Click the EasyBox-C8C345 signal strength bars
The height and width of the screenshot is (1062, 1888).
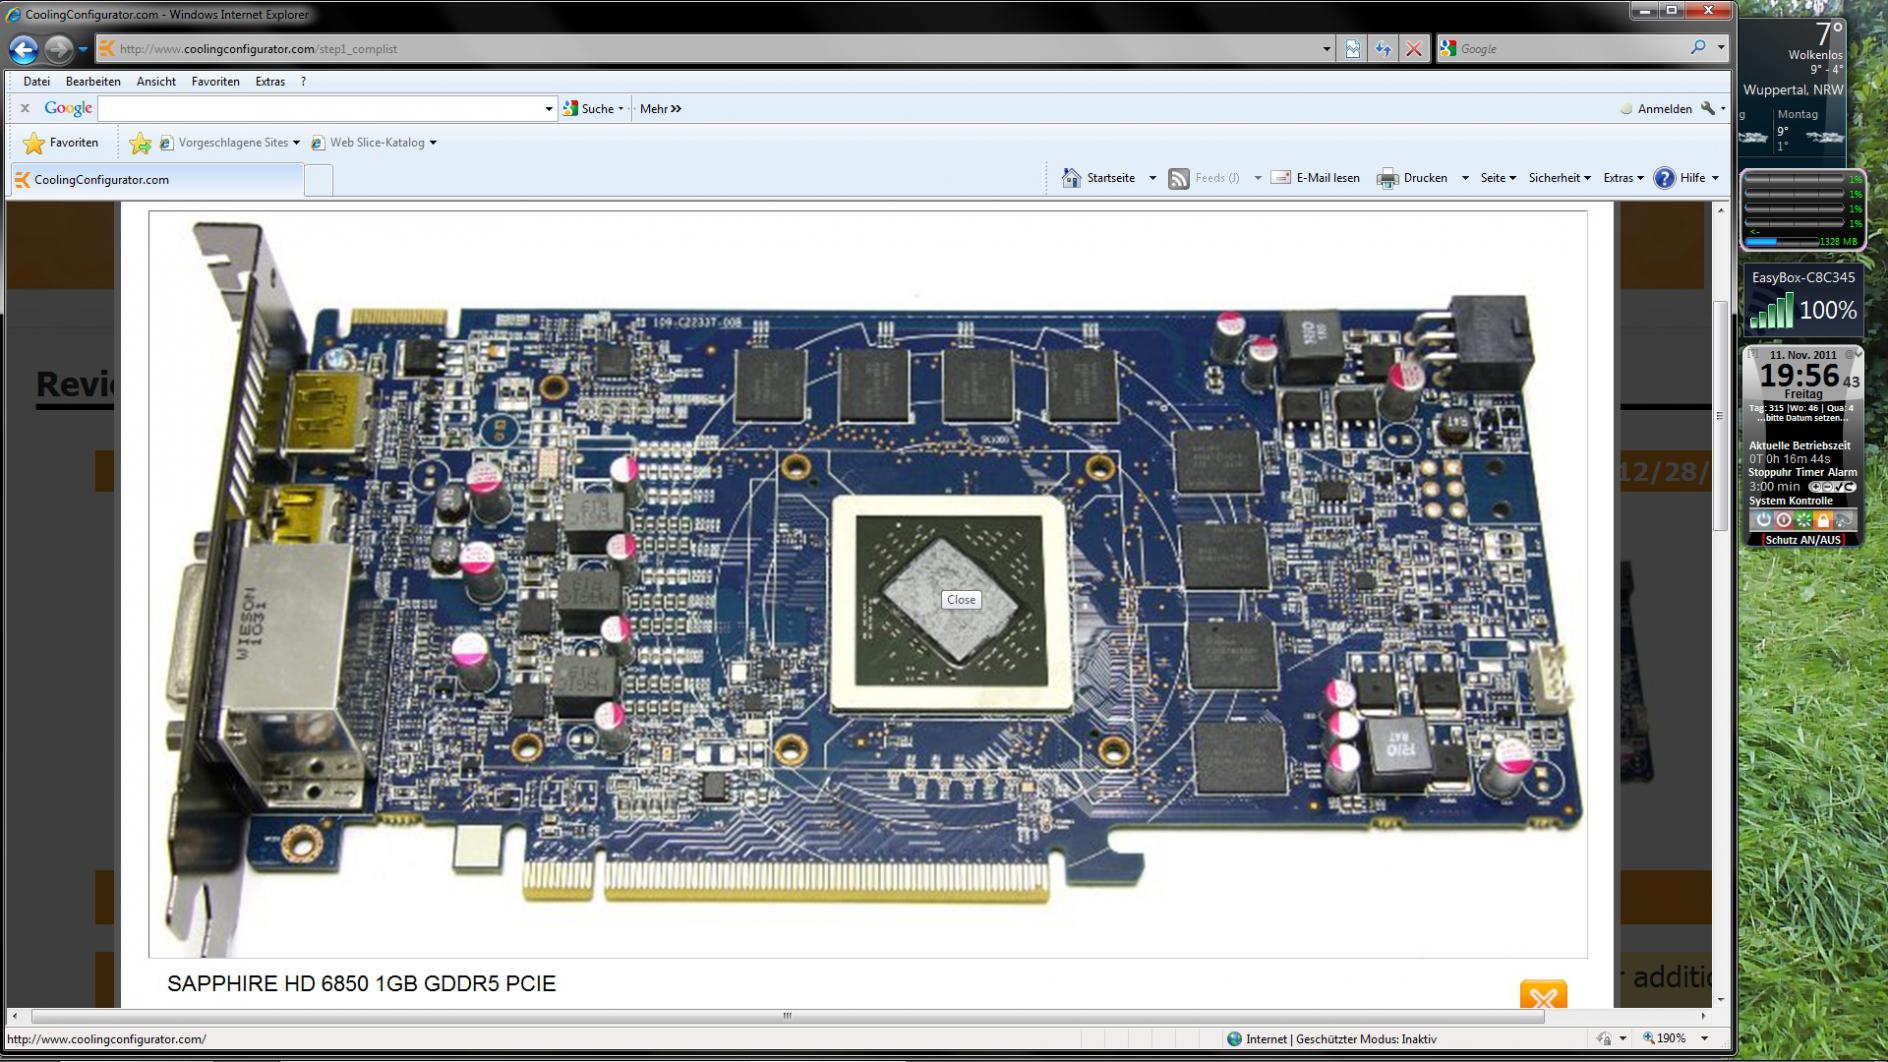[x=1771, y=311]
